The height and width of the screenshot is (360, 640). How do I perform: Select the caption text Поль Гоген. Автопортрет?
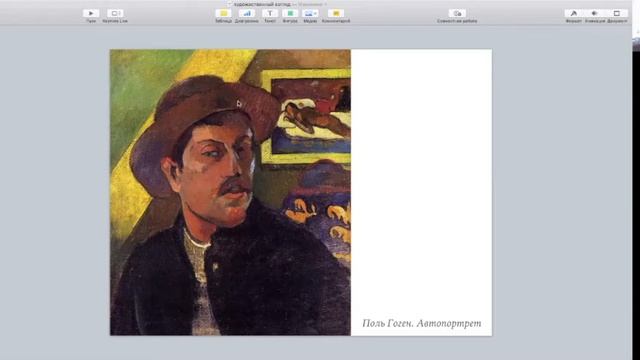coord(422,323)
